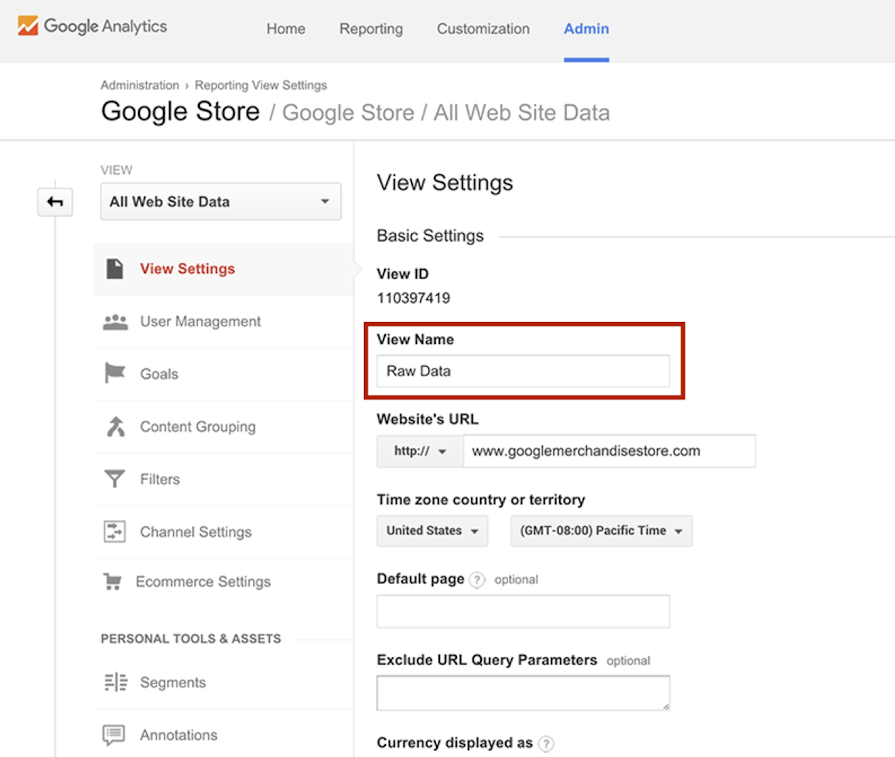
Task: Switch to the Reporting tab
Action: pyautogui.click(x=371, y=29)
